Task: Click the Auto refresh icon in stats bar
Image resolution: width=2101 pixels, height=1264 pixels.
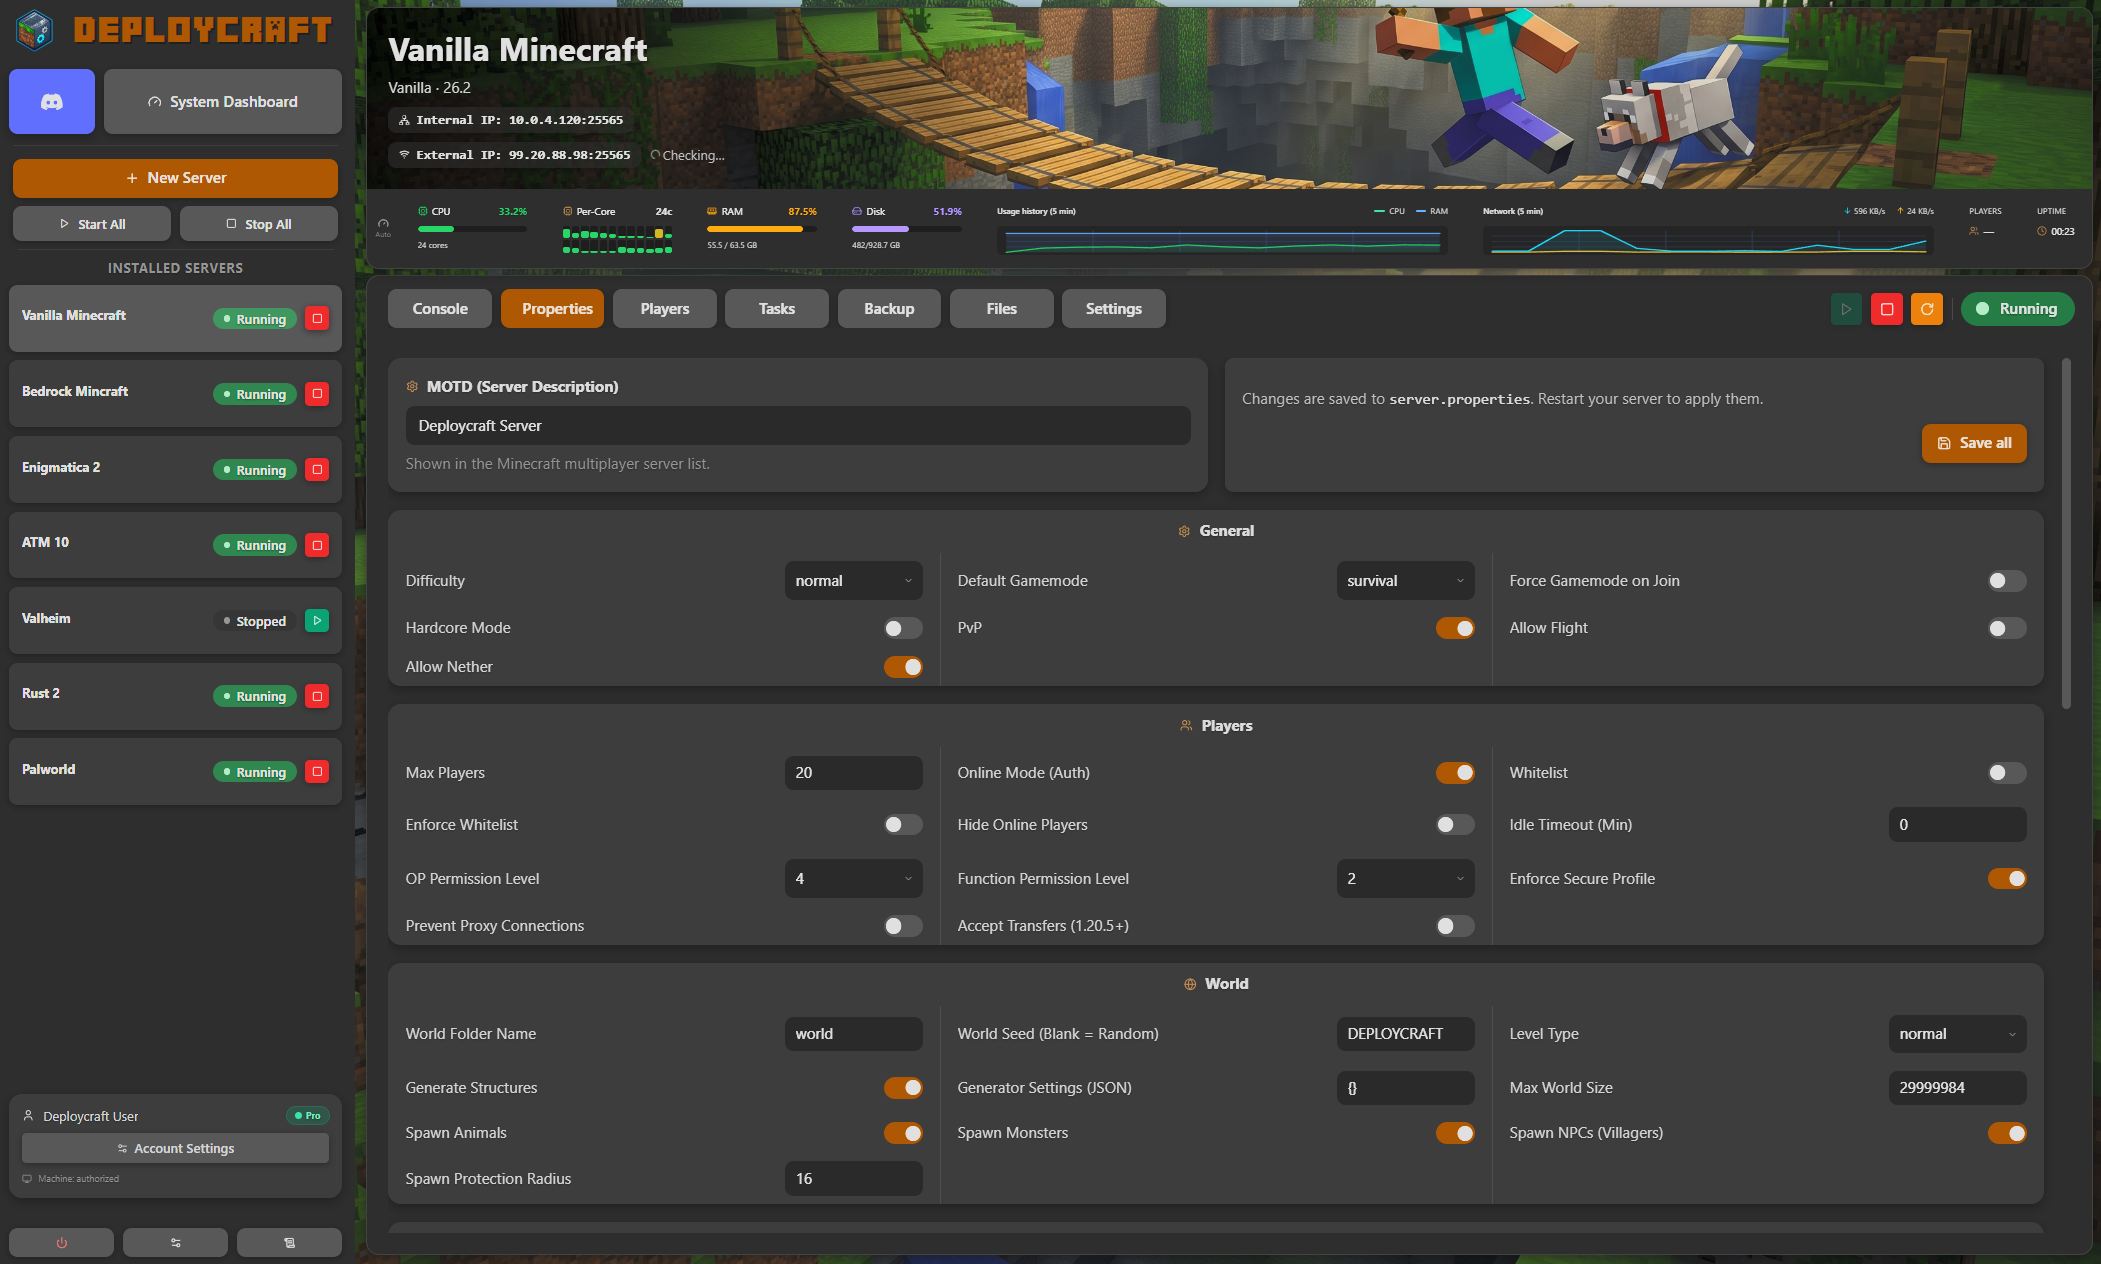Action: click(x=383, y=225)
